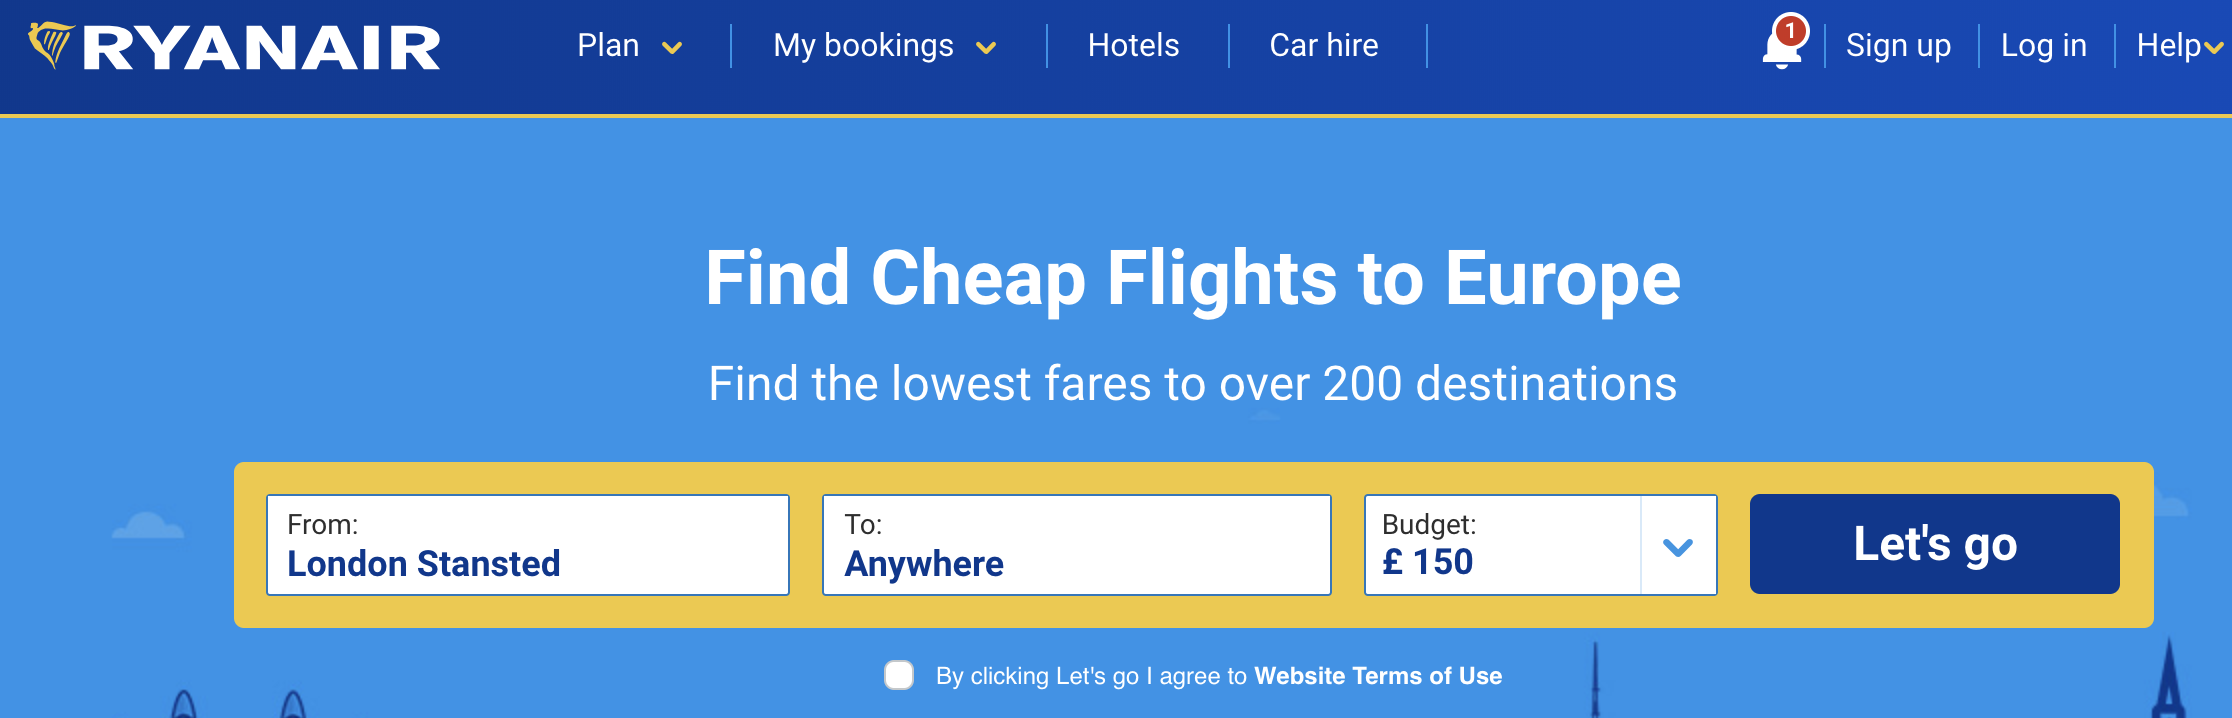Click the Log in link
2232x718 pixels.
point(2043,46)
